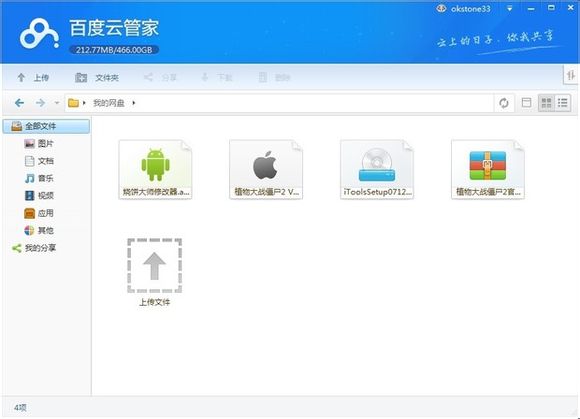This screenshot has width=580, height=419.
Task: Click the eye icon beside username
Action: 441,8
